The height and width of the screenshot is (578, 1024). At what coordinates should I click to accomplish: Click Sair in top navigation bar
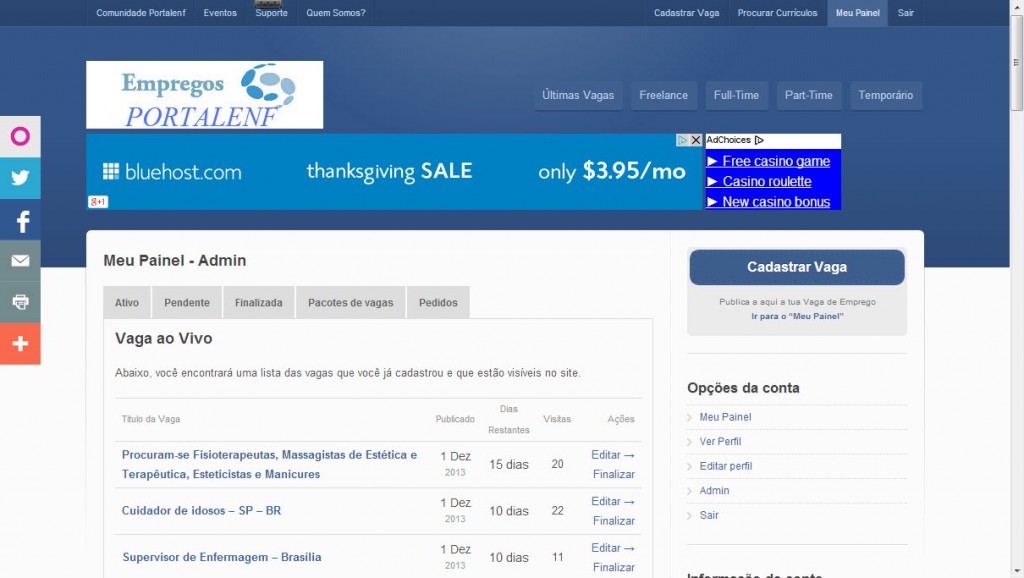pos(905,13)
